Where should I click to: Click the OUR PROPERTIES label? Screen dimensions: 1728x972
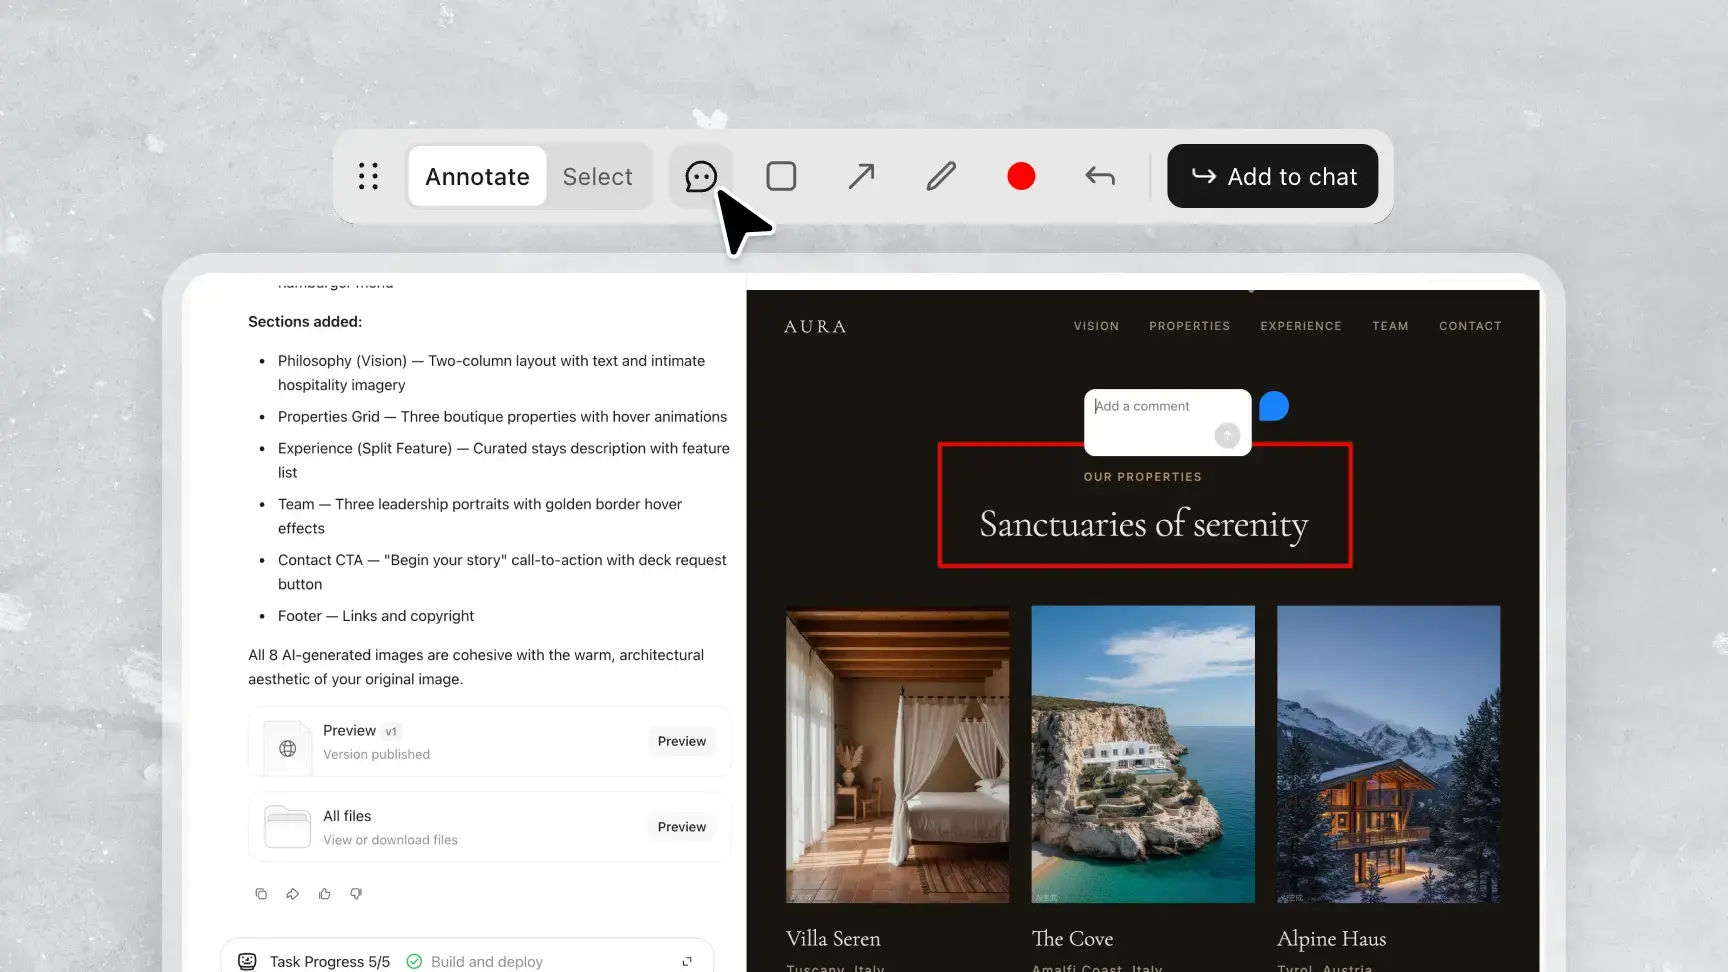[x=1143, y=477]
